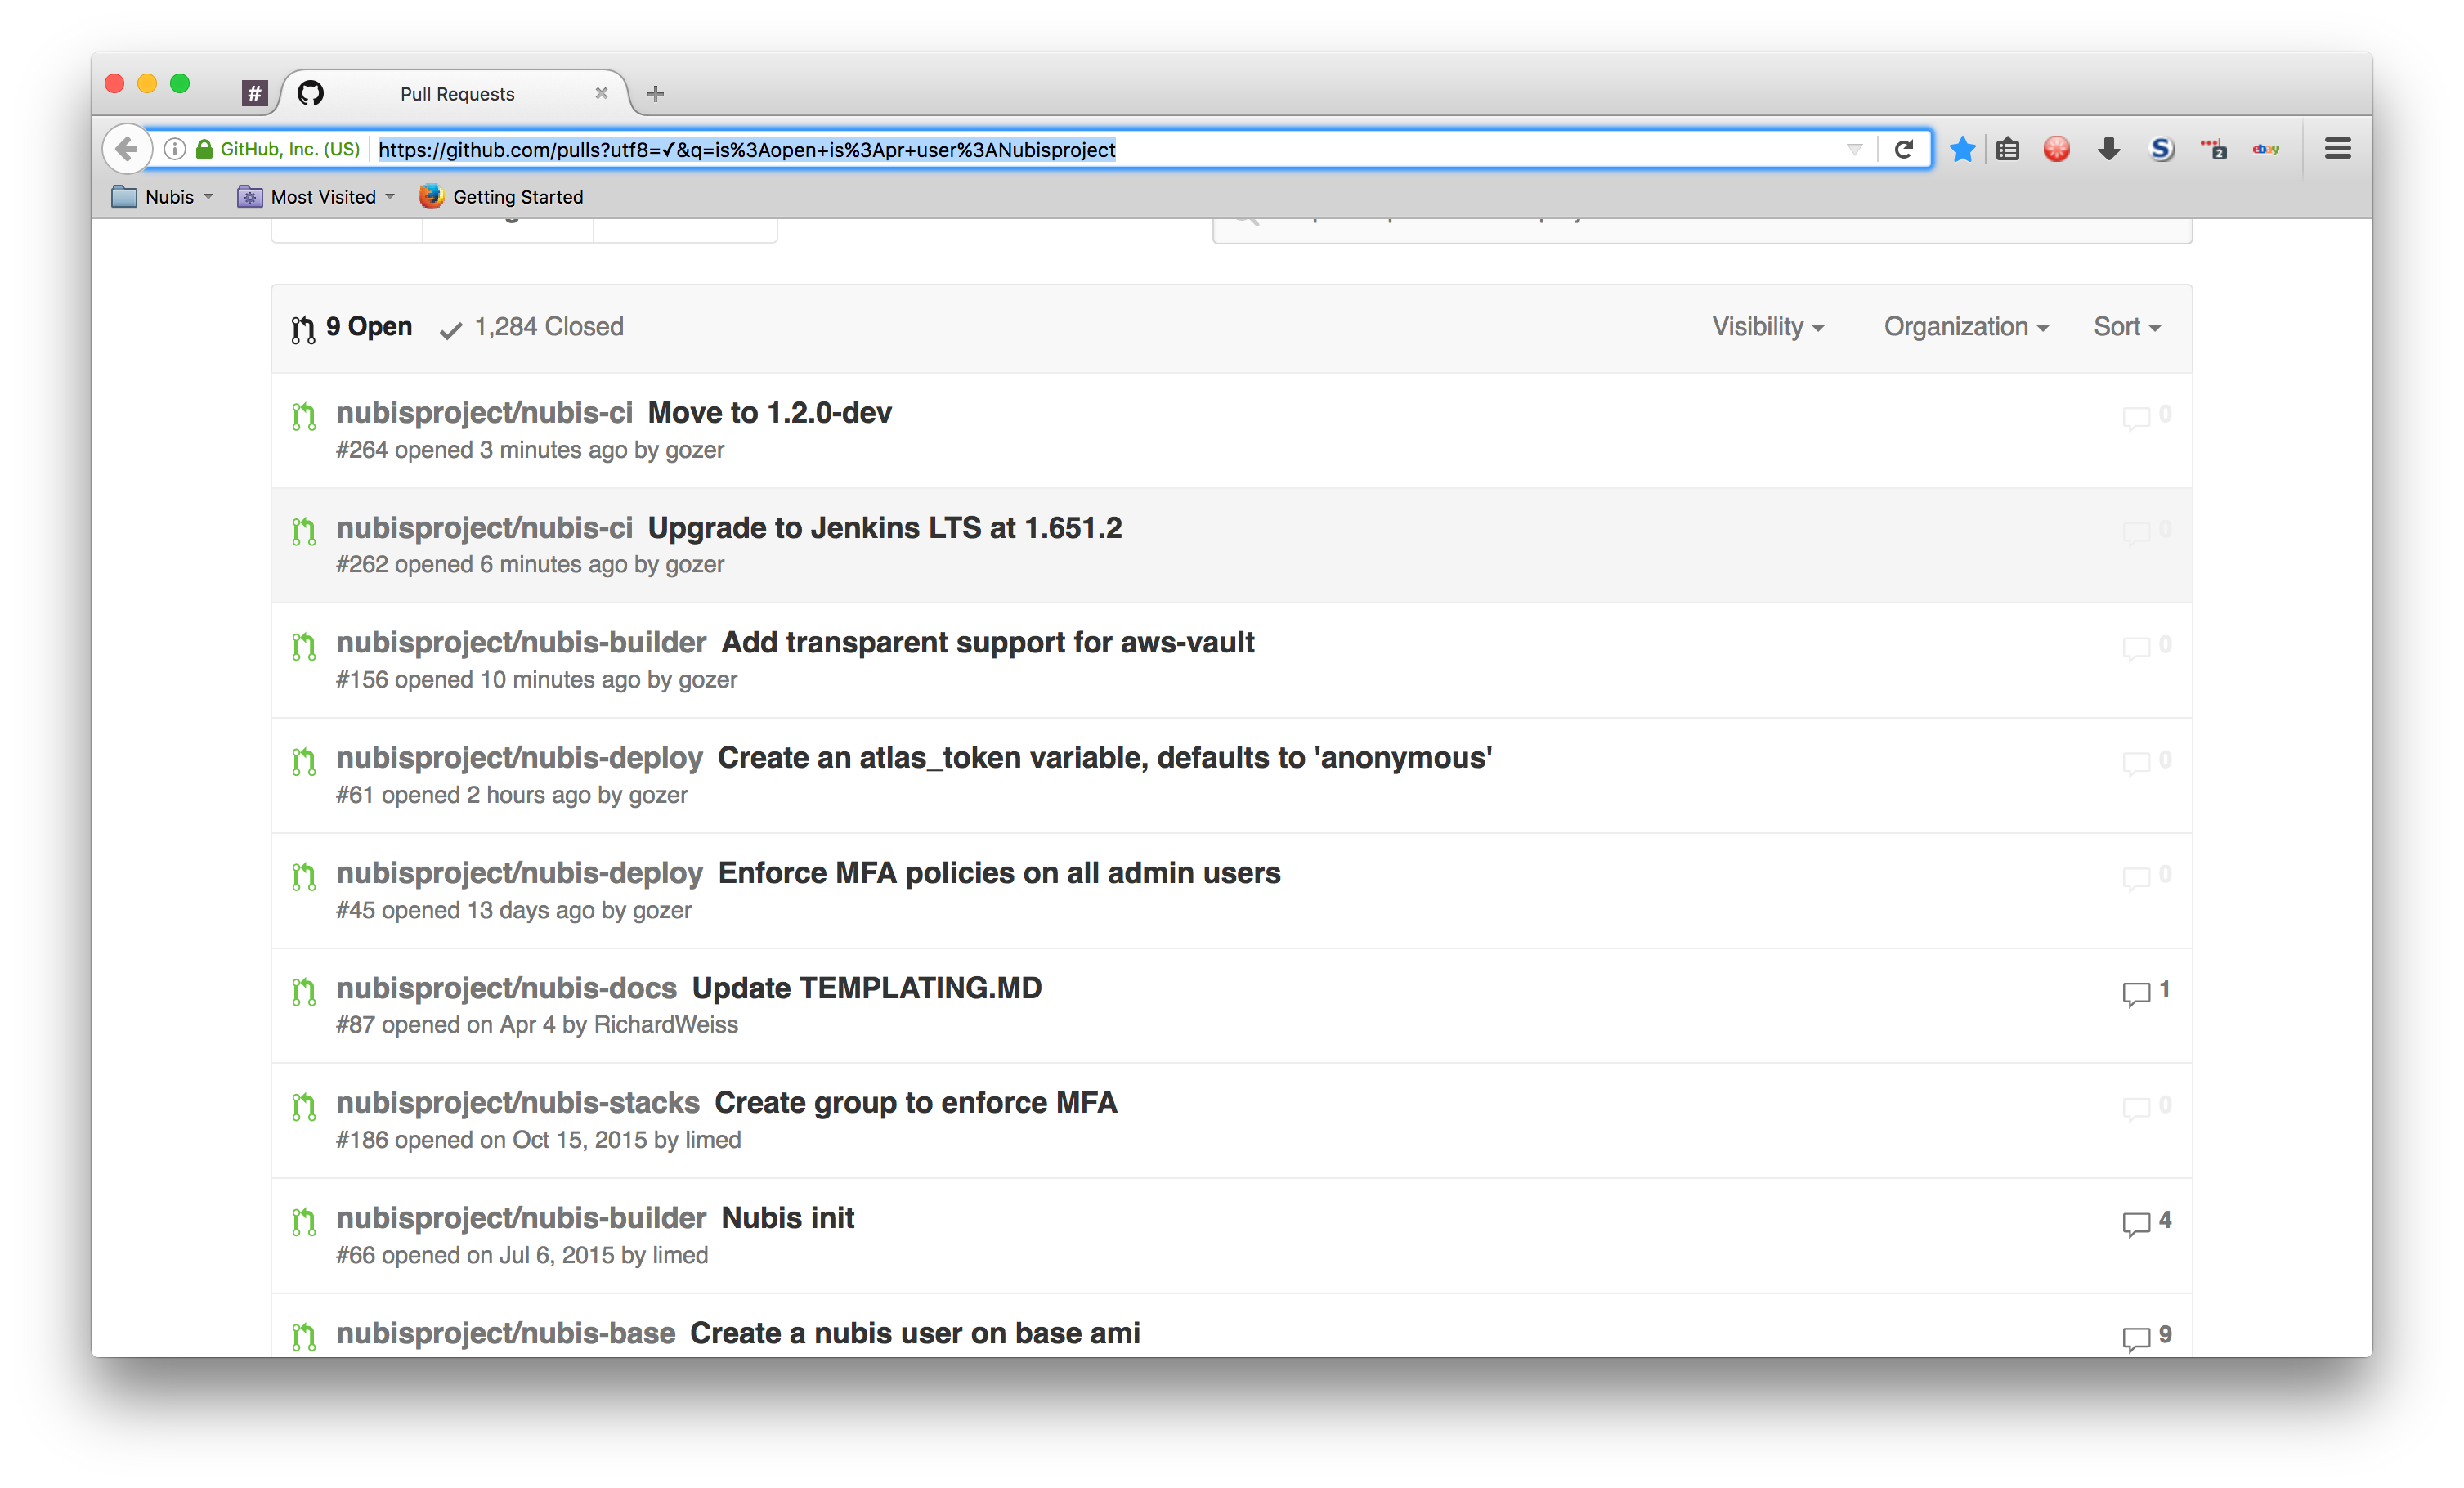Go back with the browser back arrow
The image size is (2464, 1488).
[126, 149]
